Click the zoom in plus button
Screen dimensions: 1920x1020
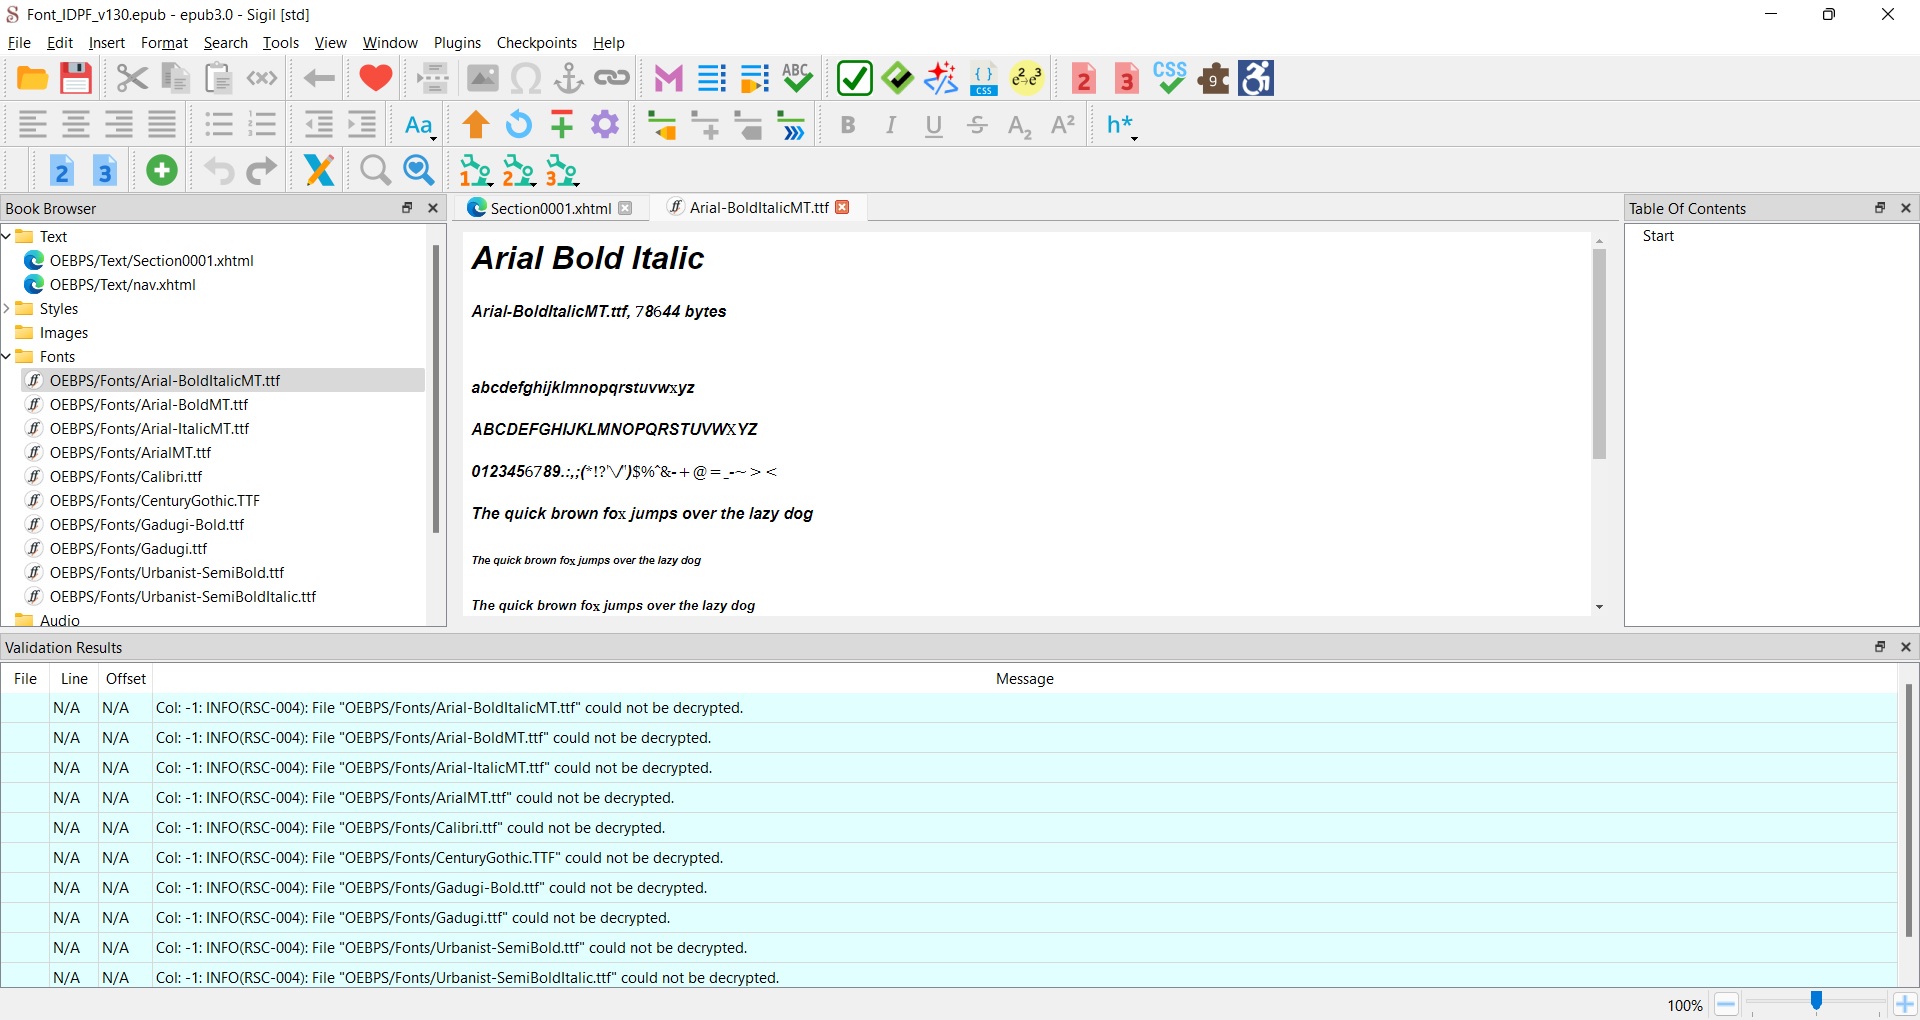pyautogui.click(x=1905, y=1005)
